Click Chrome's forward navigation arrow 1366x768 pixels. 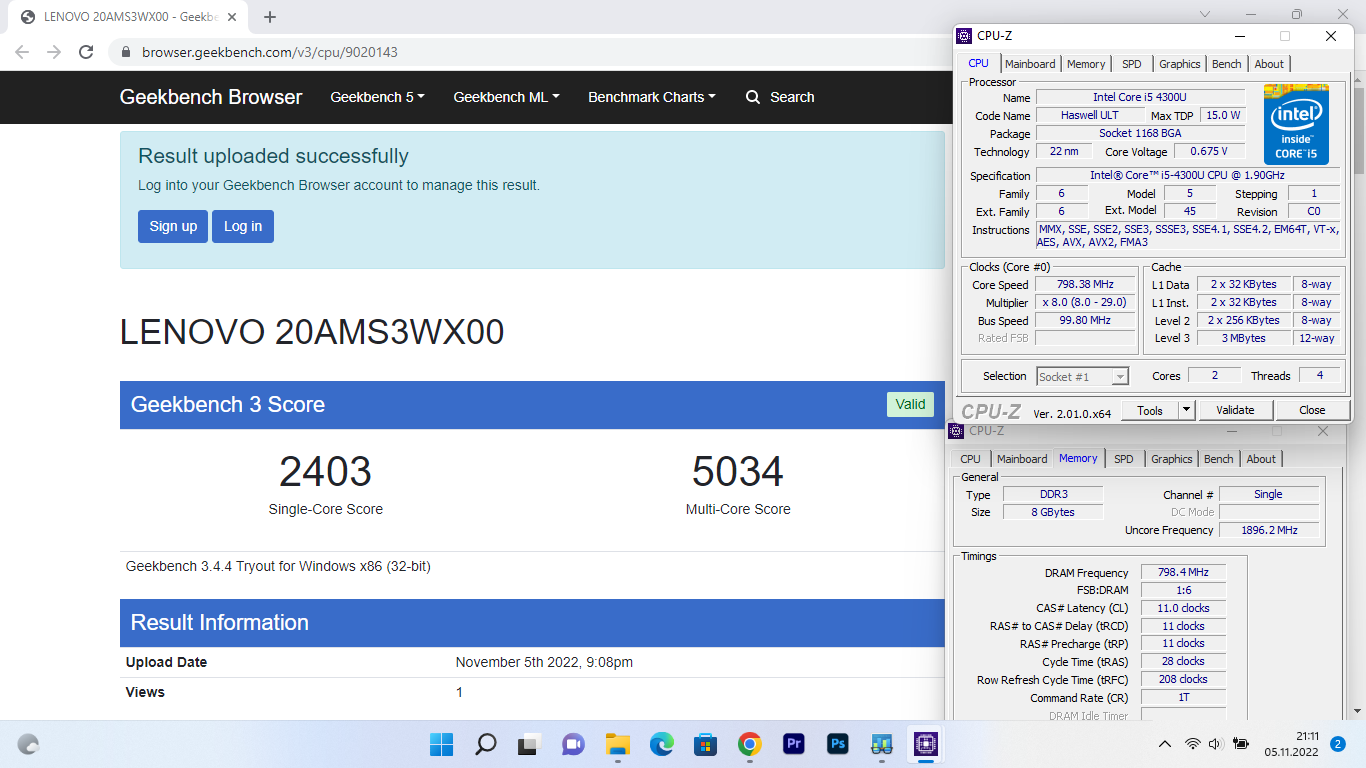[54, 52]
